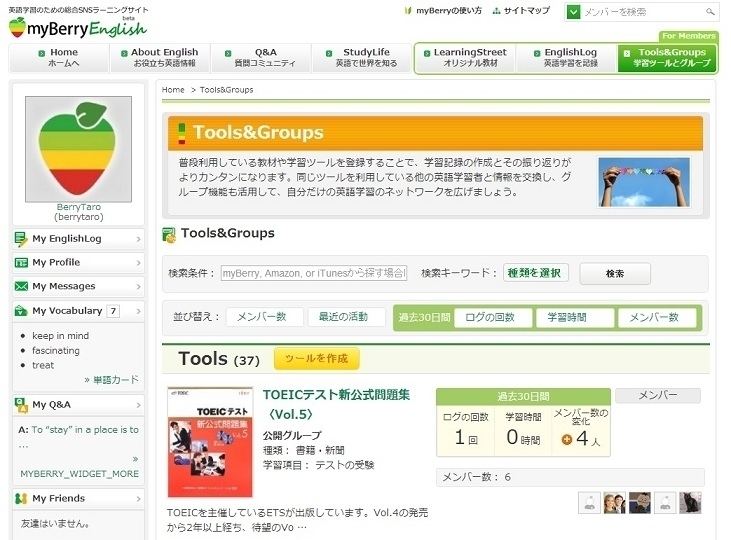This screenshot has height=540, width=731.
Task: Click the fourth member avatar placeholder
Action: tap(665, 503)
